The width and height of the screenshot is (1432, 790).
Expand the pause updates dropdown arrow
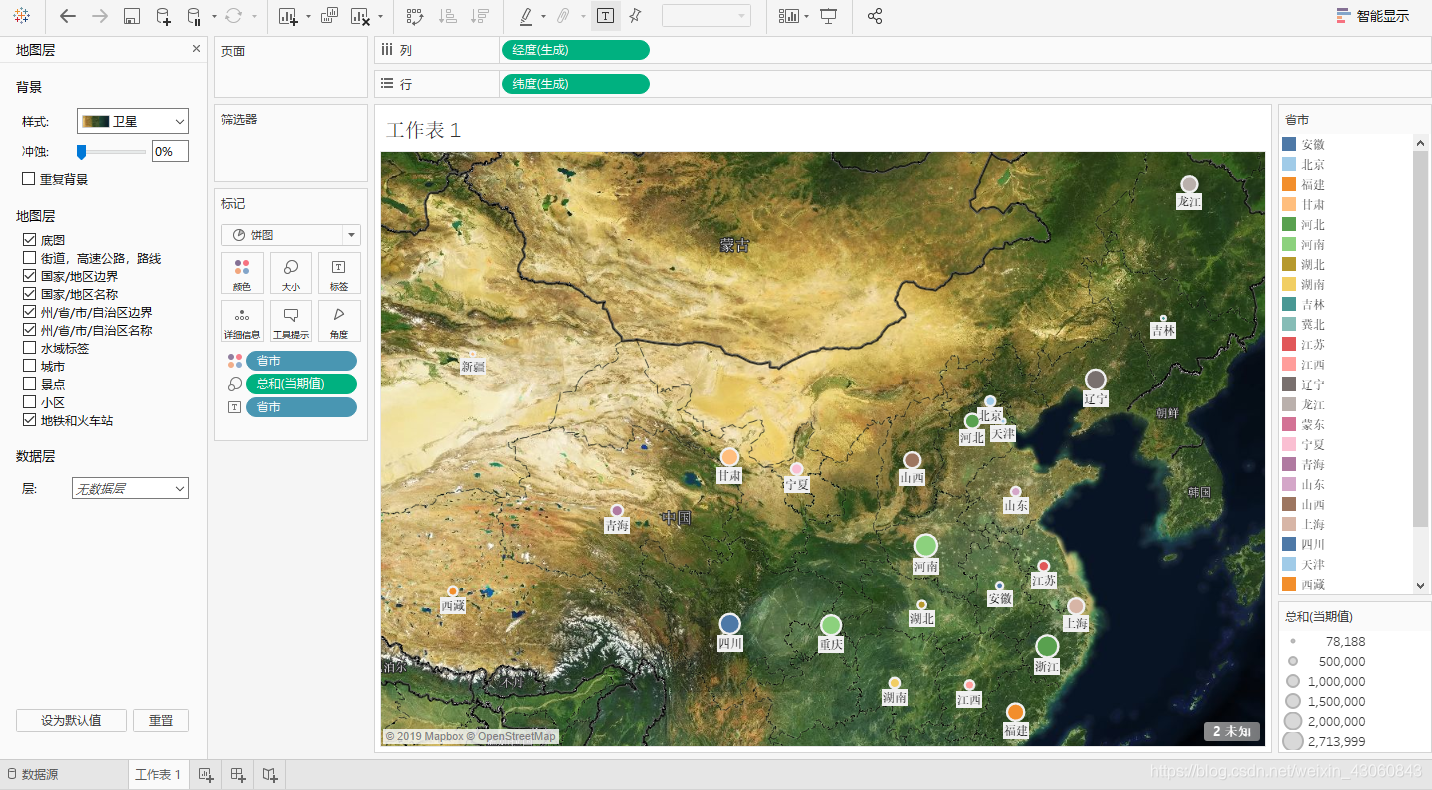(x=213, y=16)
